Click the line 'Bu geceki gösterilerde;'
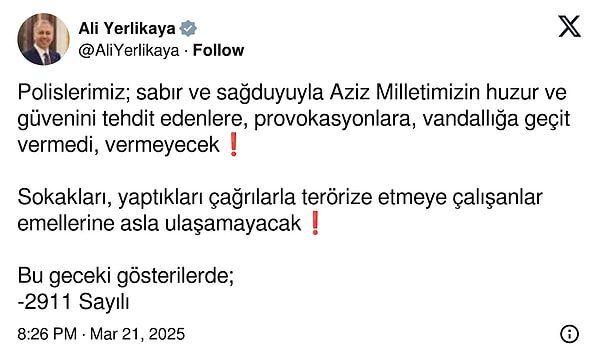Screen dimensions: 600x364 [x=126, y=276]
